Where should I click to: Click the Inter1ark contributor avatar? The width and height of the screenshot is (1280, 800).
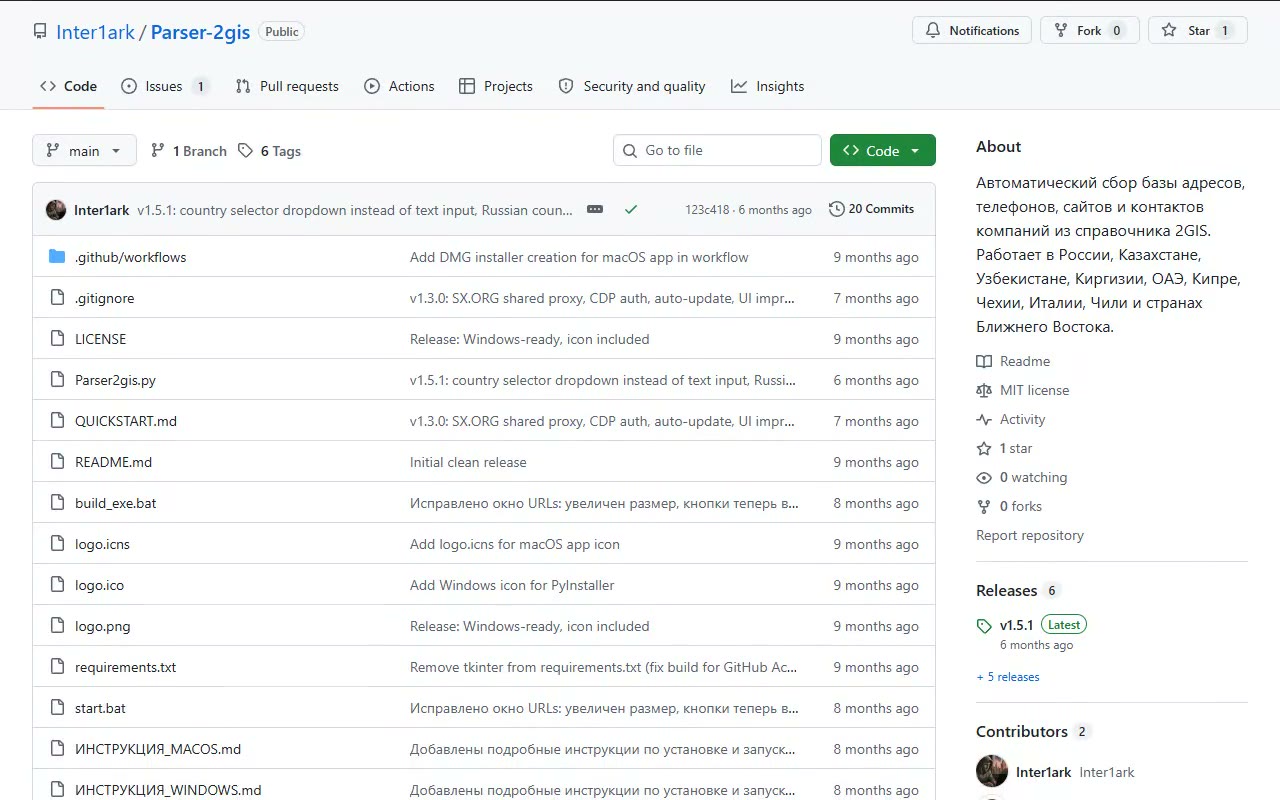point(992,771)
